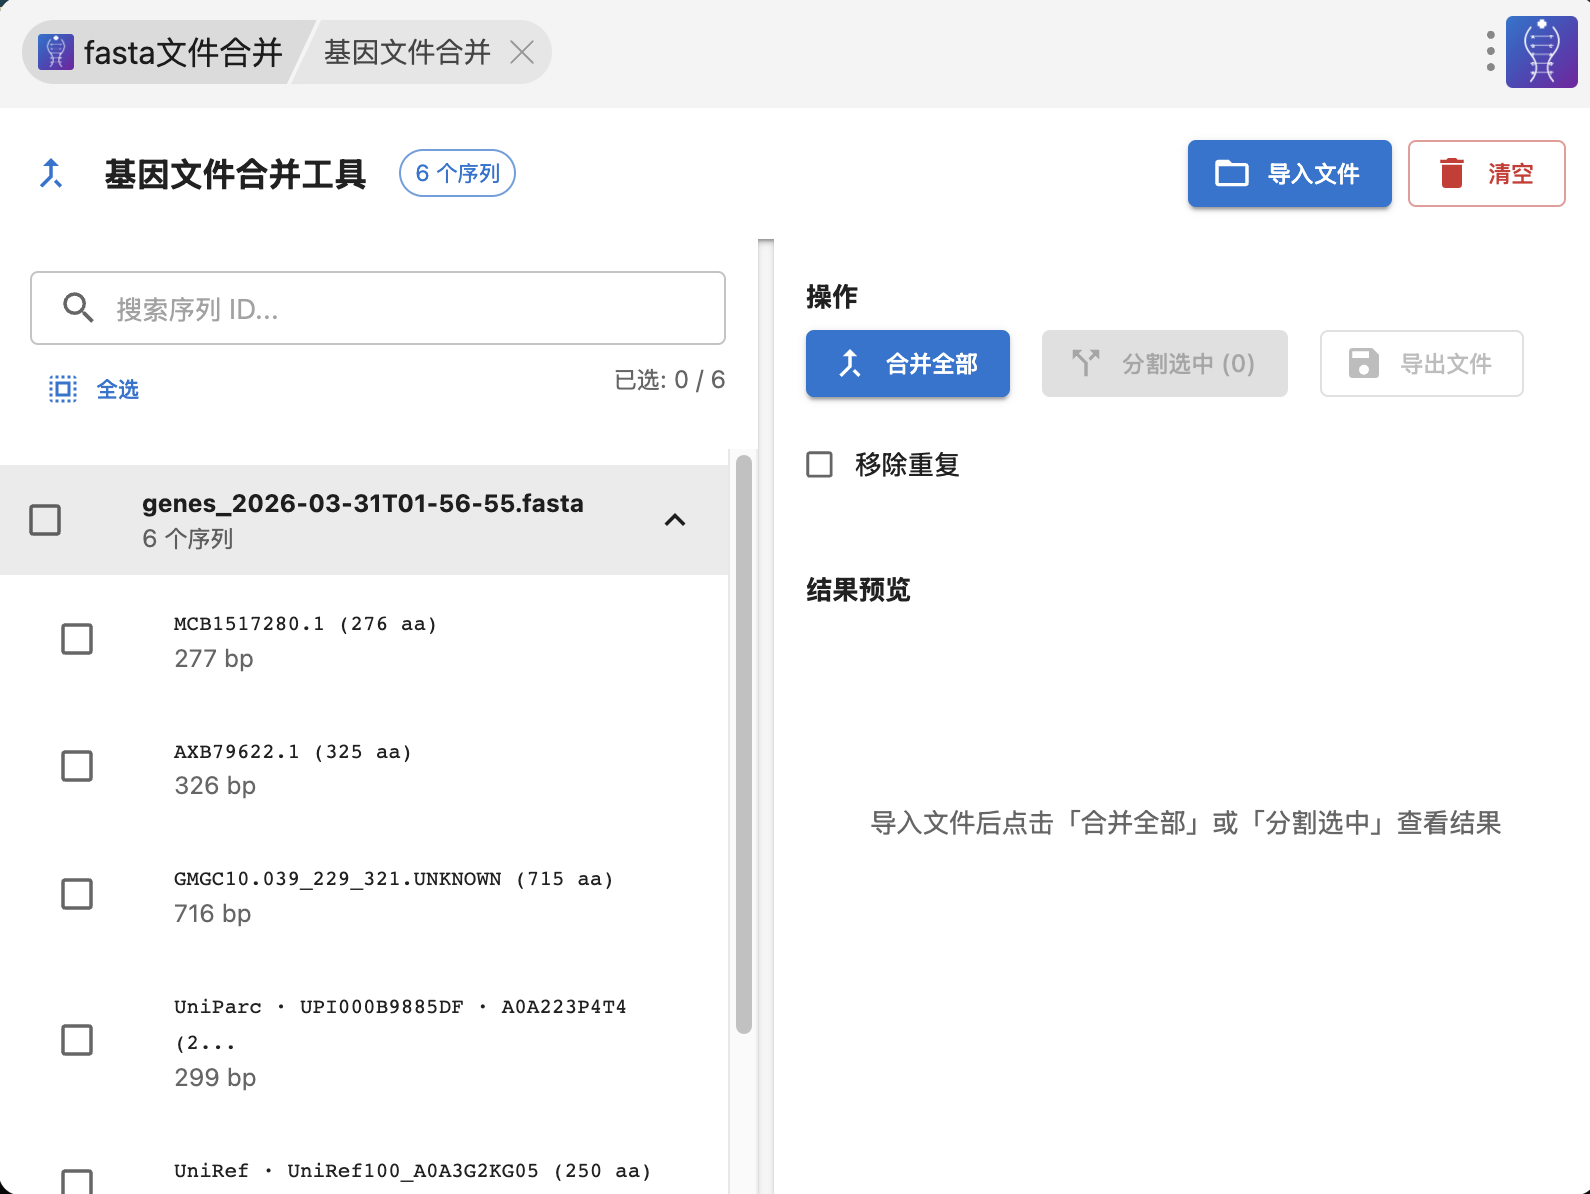Click the save icon in 导出文件 button
The width and height of the screenshot is (1590, 1194).
pyautogui.click(x=1363, y=364)
